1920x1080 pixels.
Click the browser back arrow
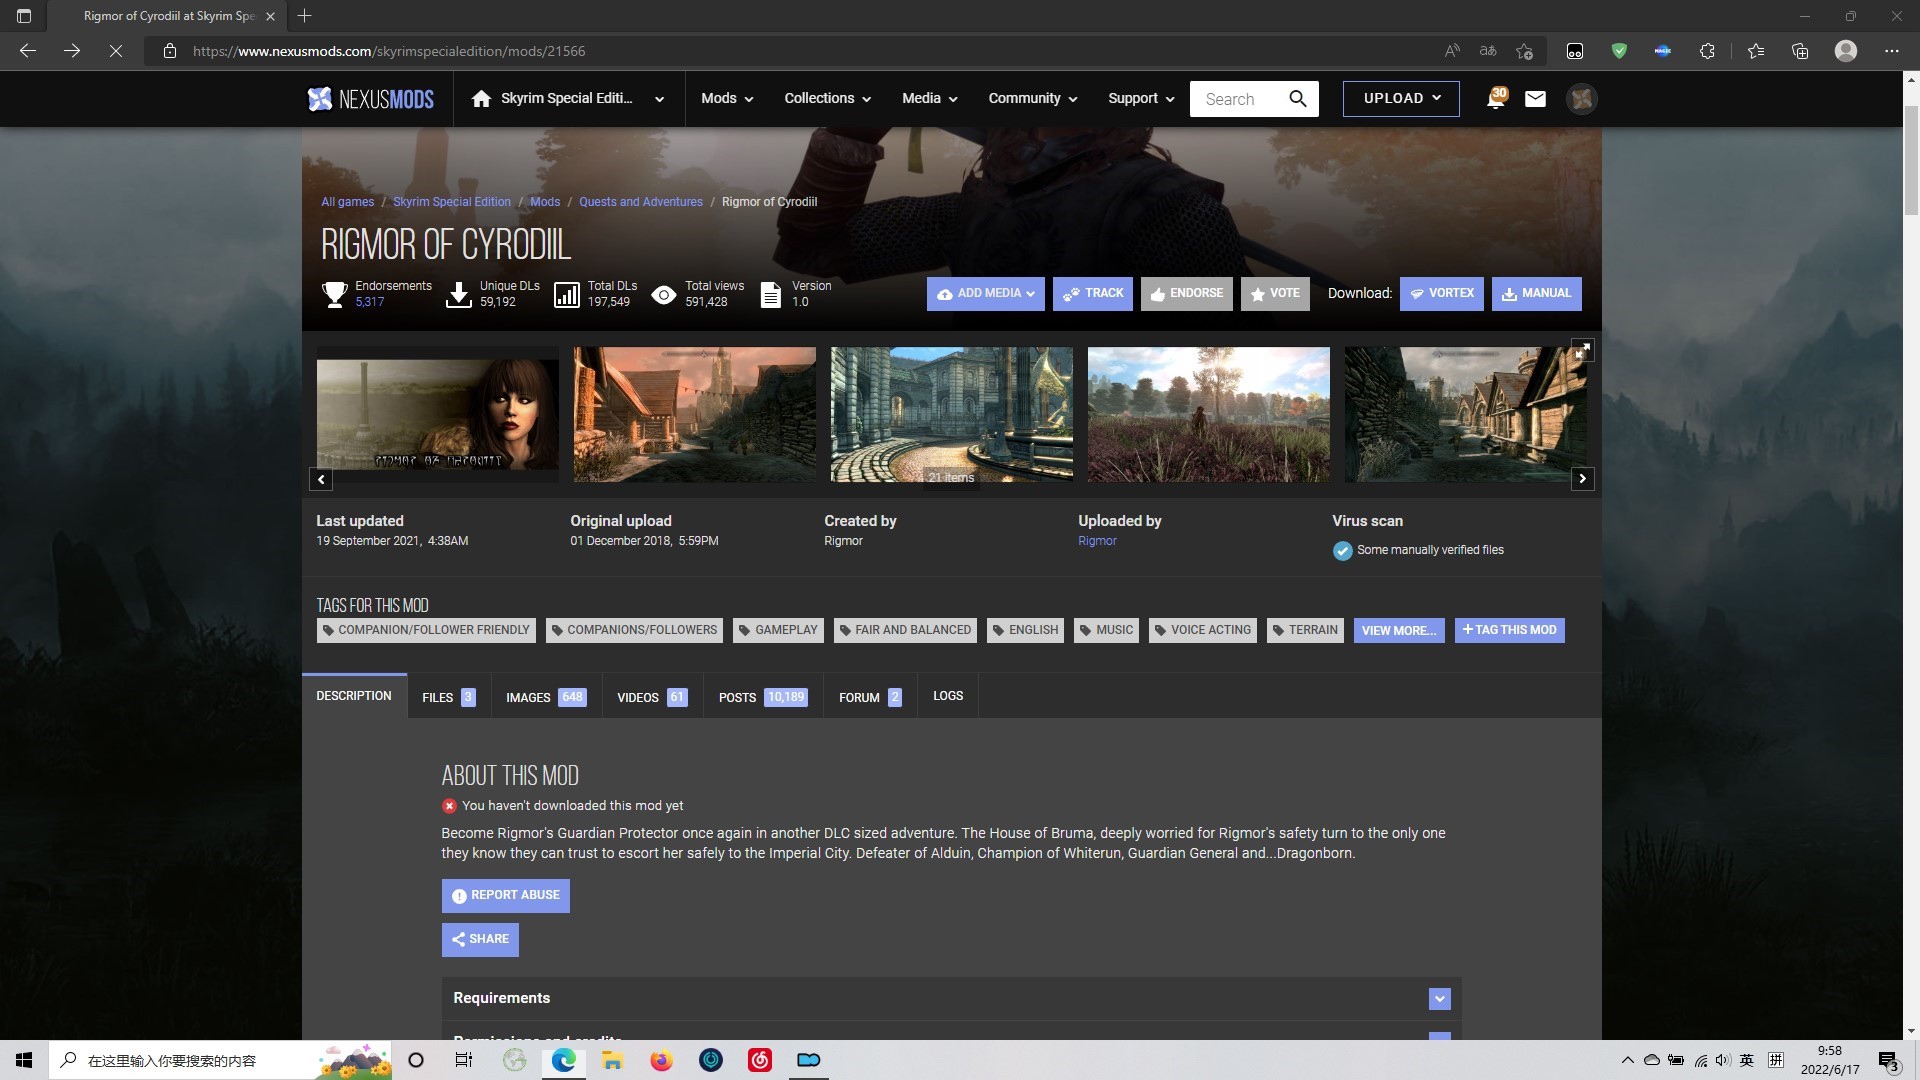pos(28,51)
